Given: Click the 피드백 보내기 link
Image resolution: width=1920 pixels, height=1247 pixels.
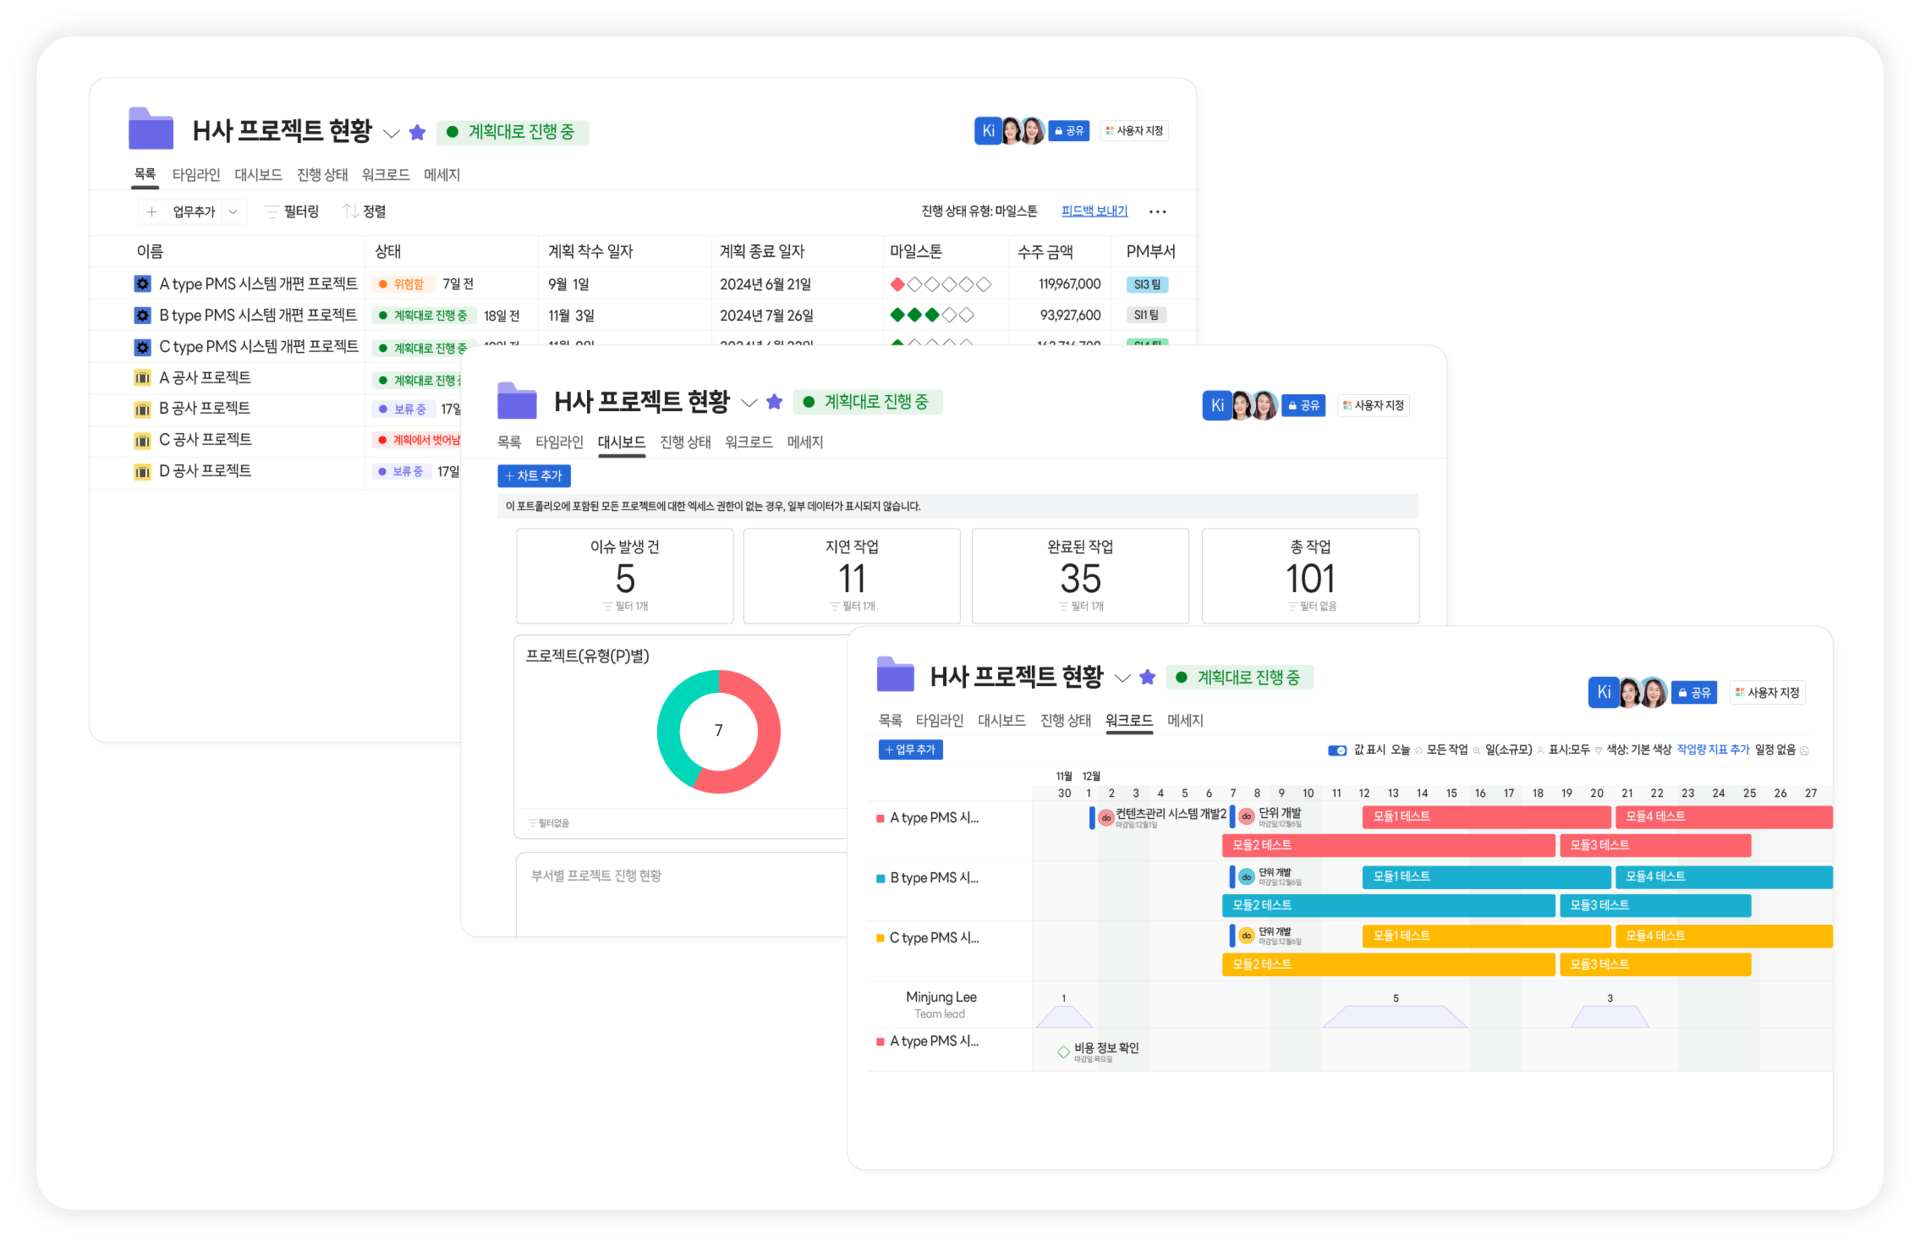Looking at the screenshot, I should (1094, 211).
